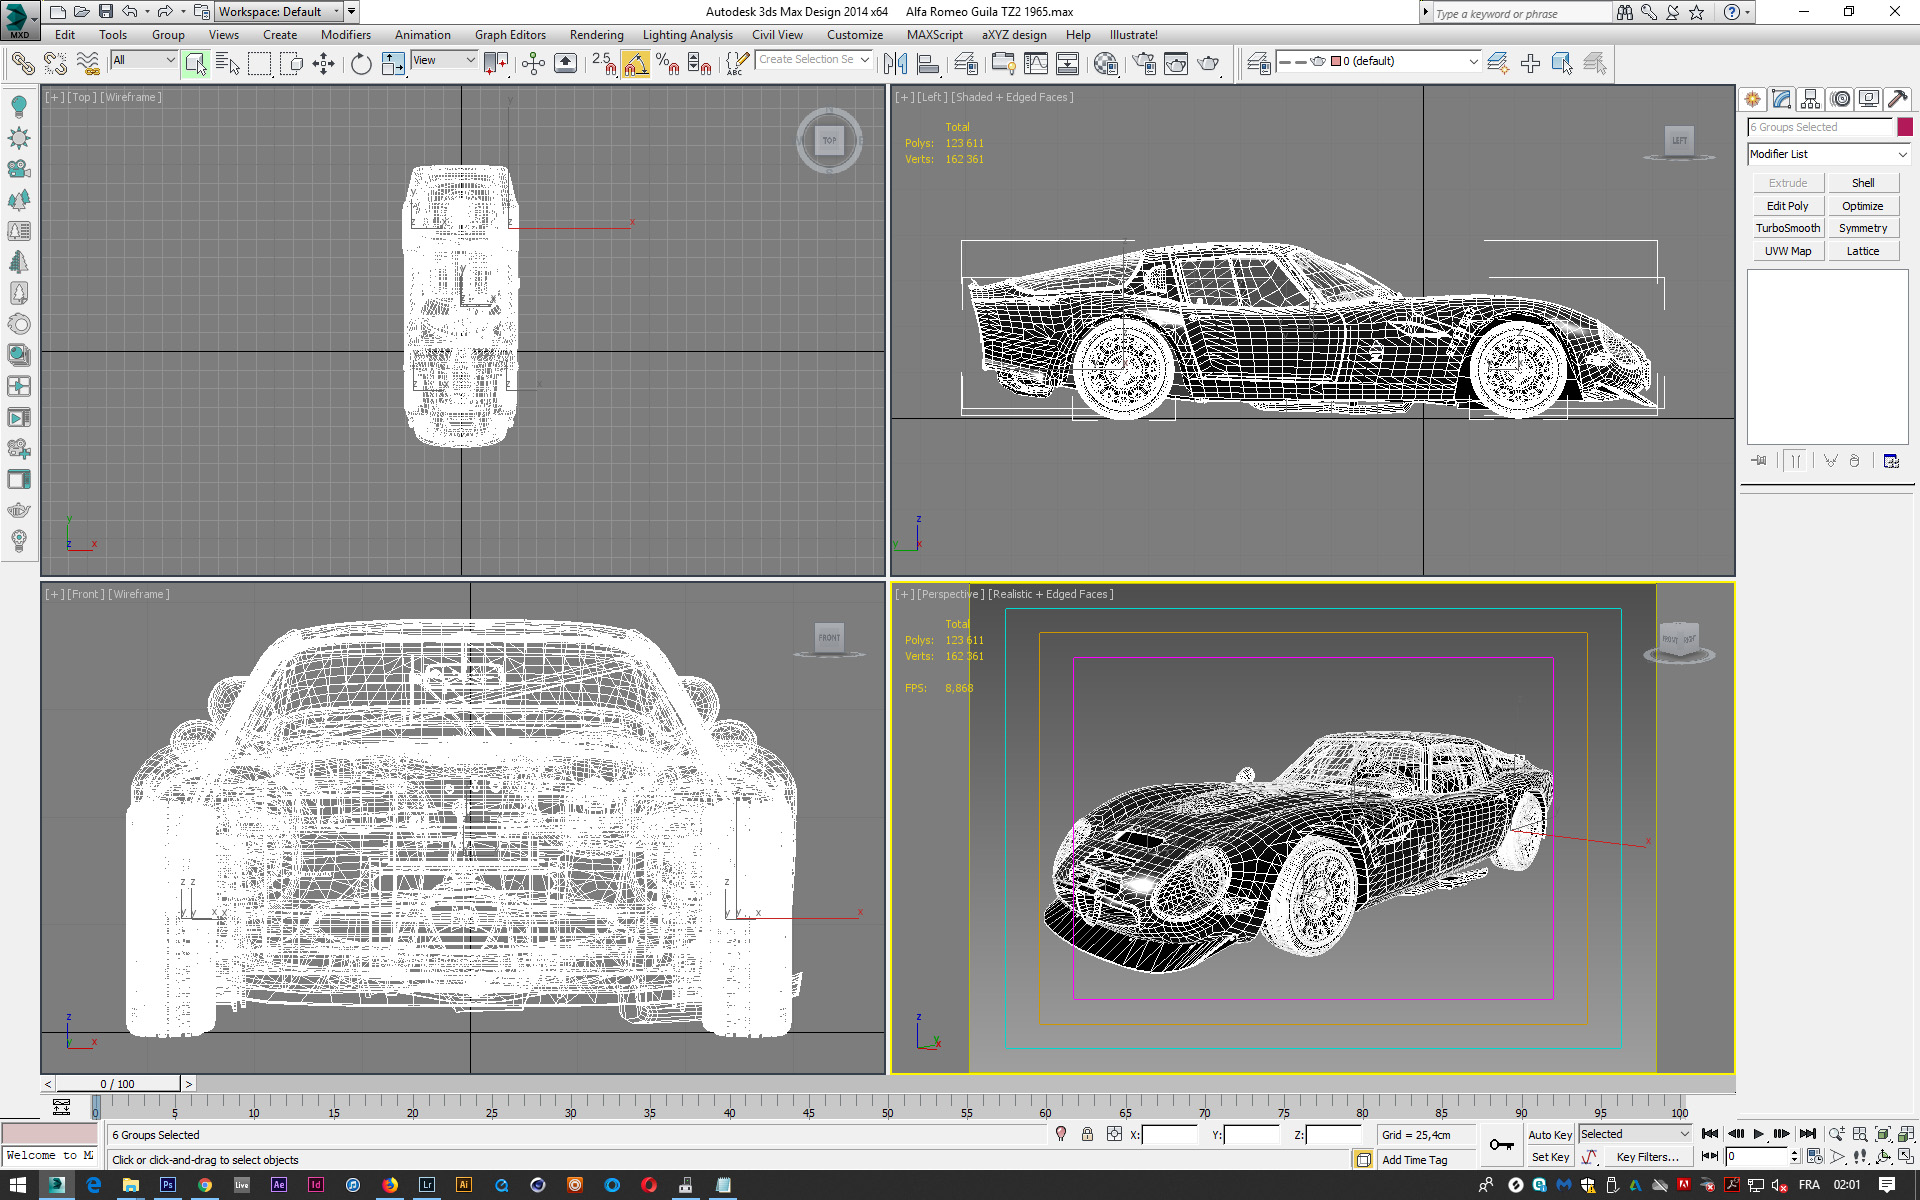The width and height of the screenshot is (1920, 1200).
Task: Open the Material Editor
Action: [1106, 64]
